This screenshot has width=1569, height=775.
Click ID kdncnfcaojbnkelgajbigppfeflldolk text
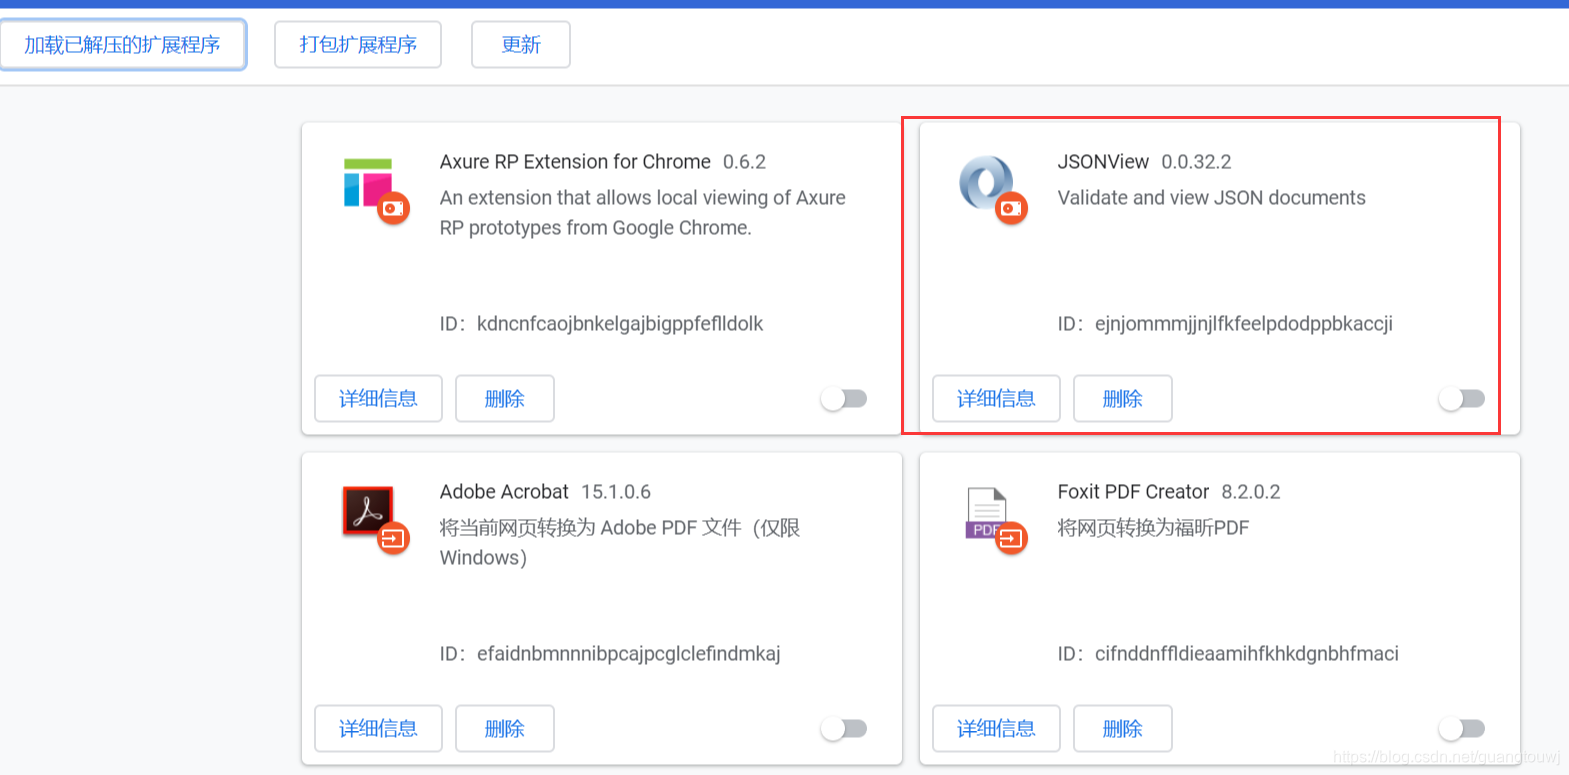pyautogui.click(x=601, y=324)
